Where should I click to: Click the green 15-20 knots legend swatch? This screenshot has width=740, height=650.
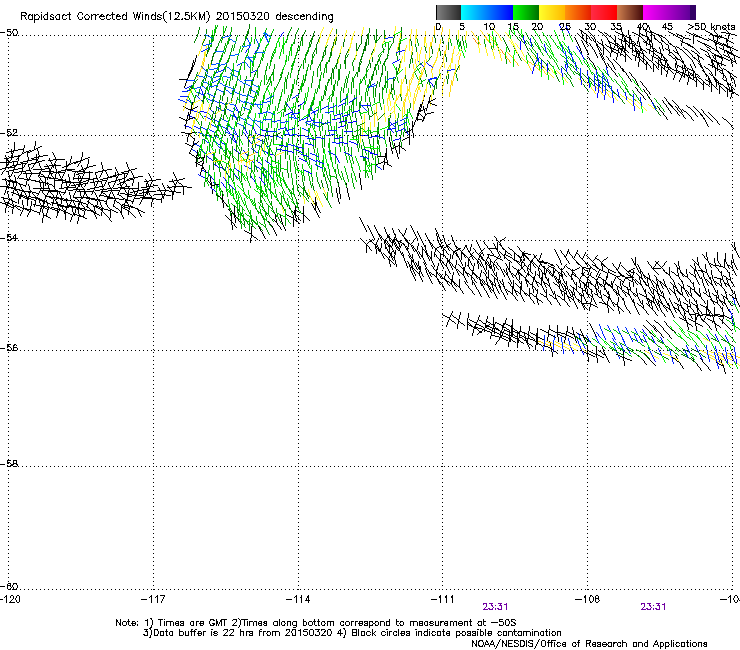click(x=526, y=12)
